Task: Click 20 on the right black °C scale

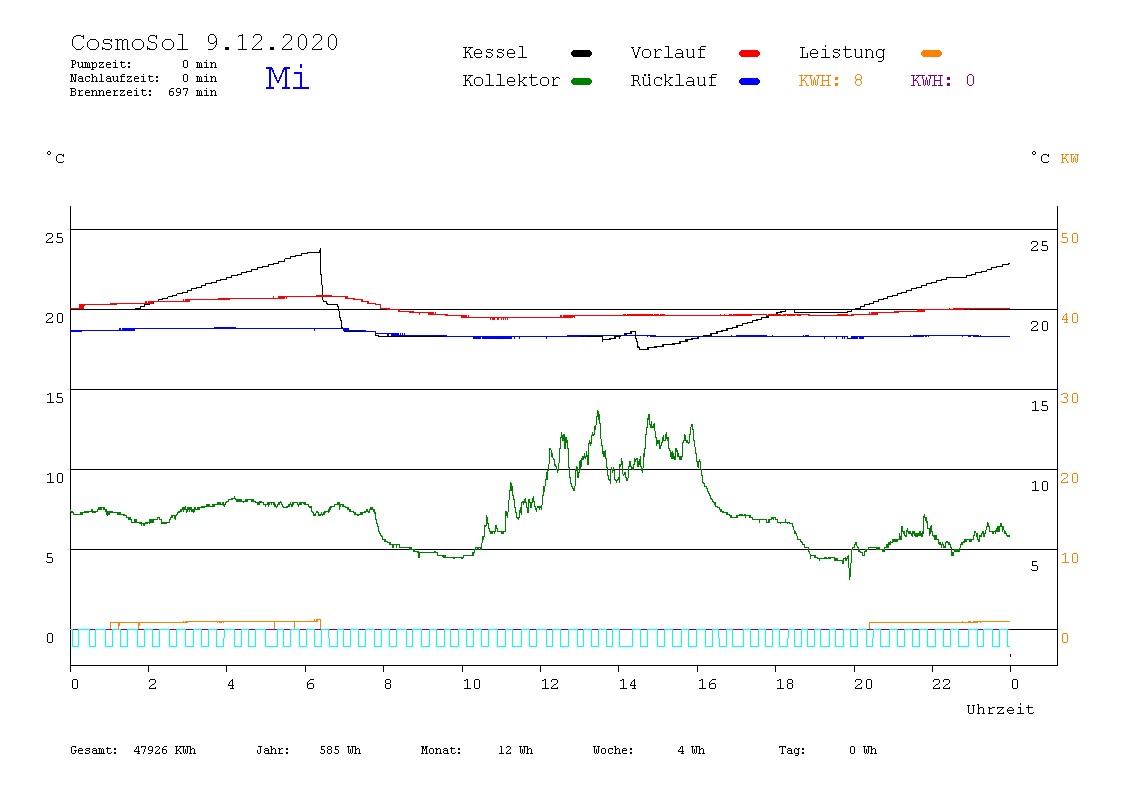Action: [x=1040, y=326]
